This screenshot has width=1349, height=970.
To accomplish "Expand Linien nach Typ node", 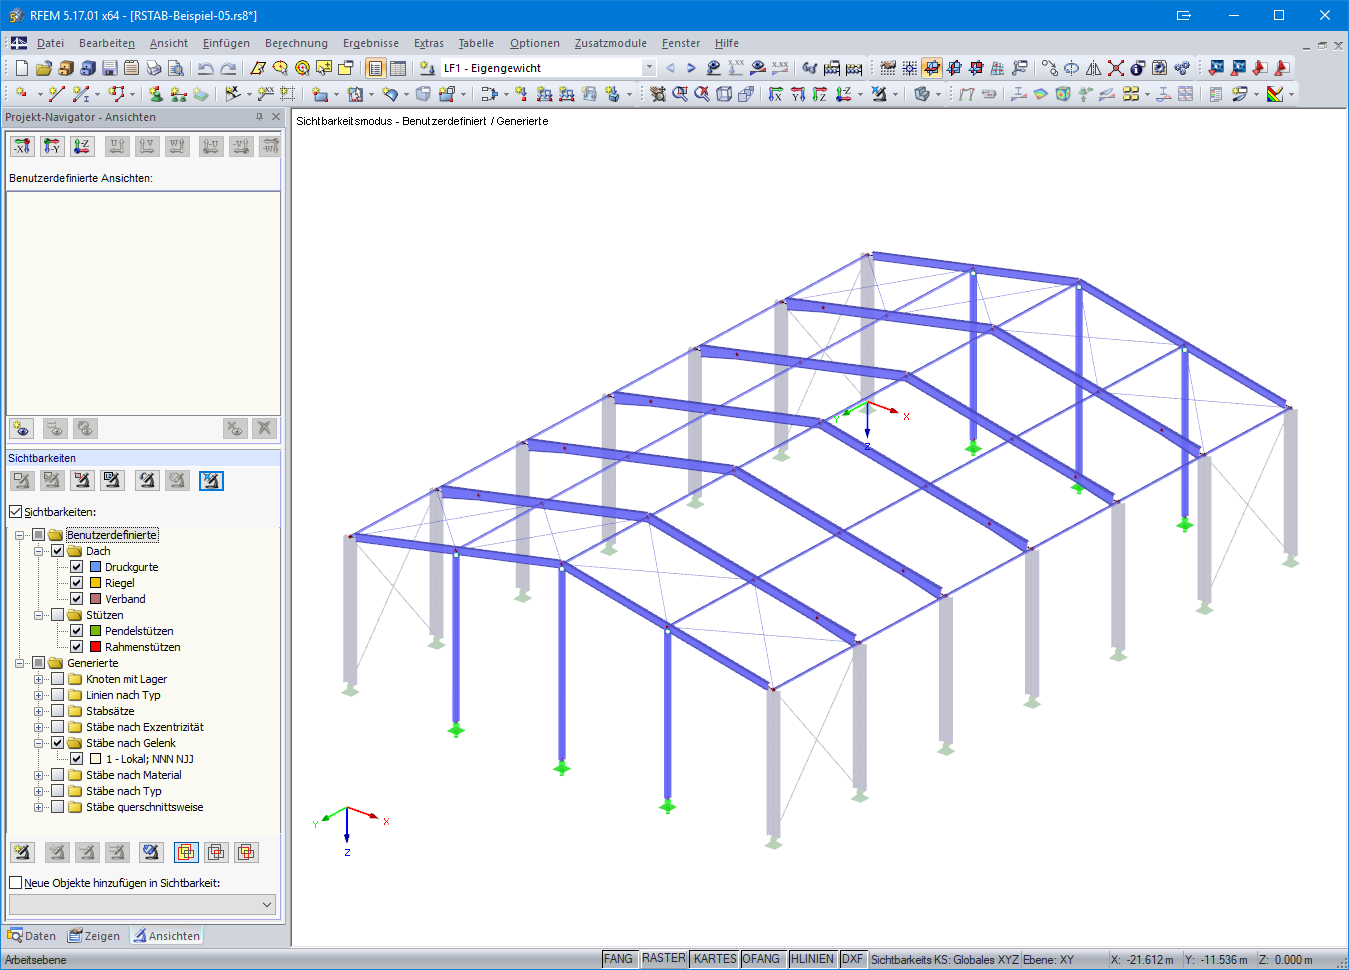I will [x=38, y=695].
